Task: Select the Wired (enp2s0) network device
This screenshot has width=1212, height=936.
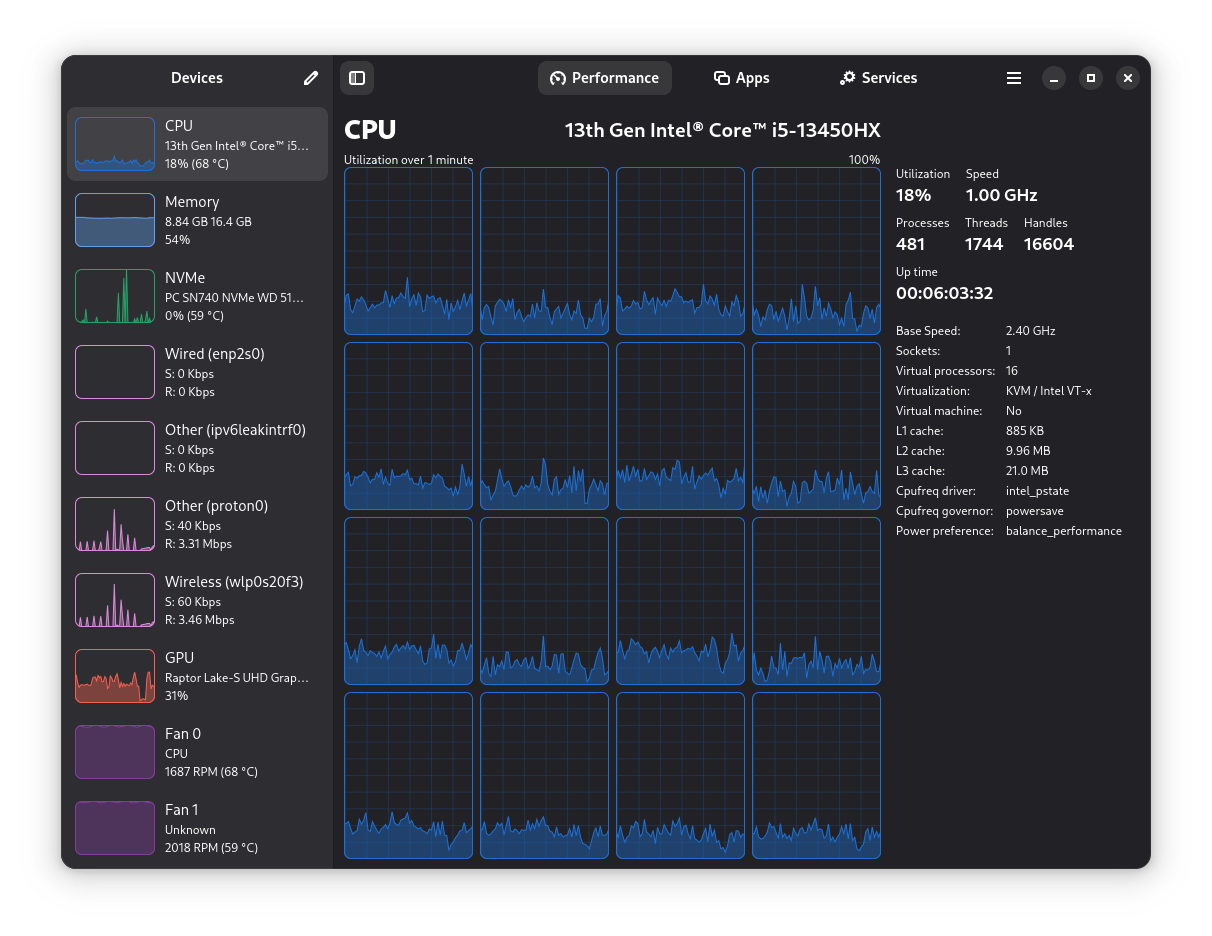Action: pos(196,371)
